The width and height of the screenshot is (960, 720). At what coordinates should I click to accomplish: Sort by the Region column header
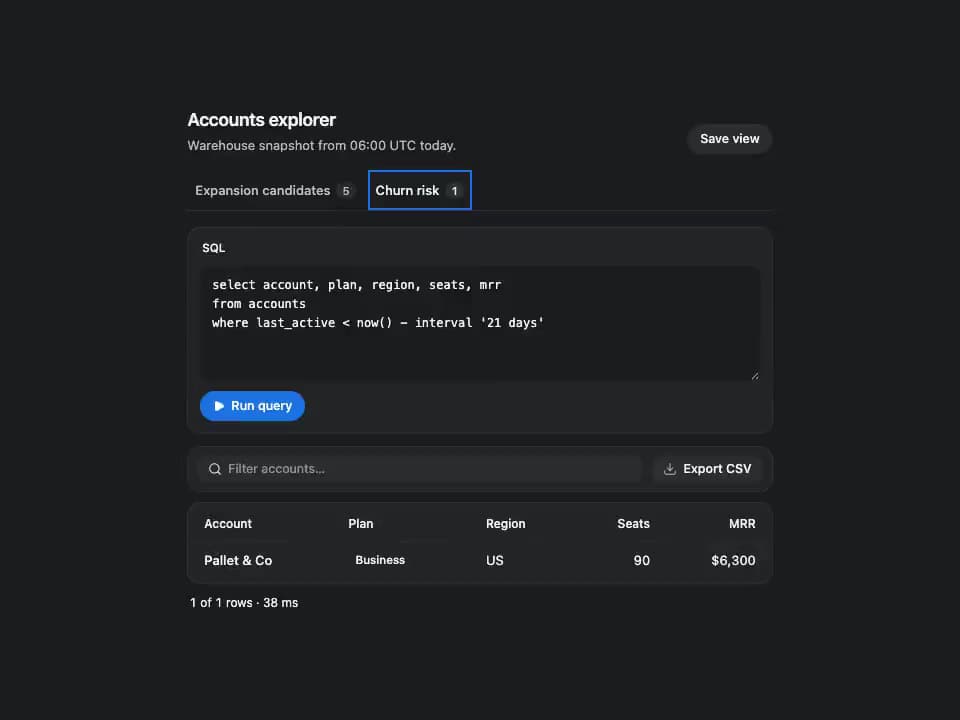(506, 524)
